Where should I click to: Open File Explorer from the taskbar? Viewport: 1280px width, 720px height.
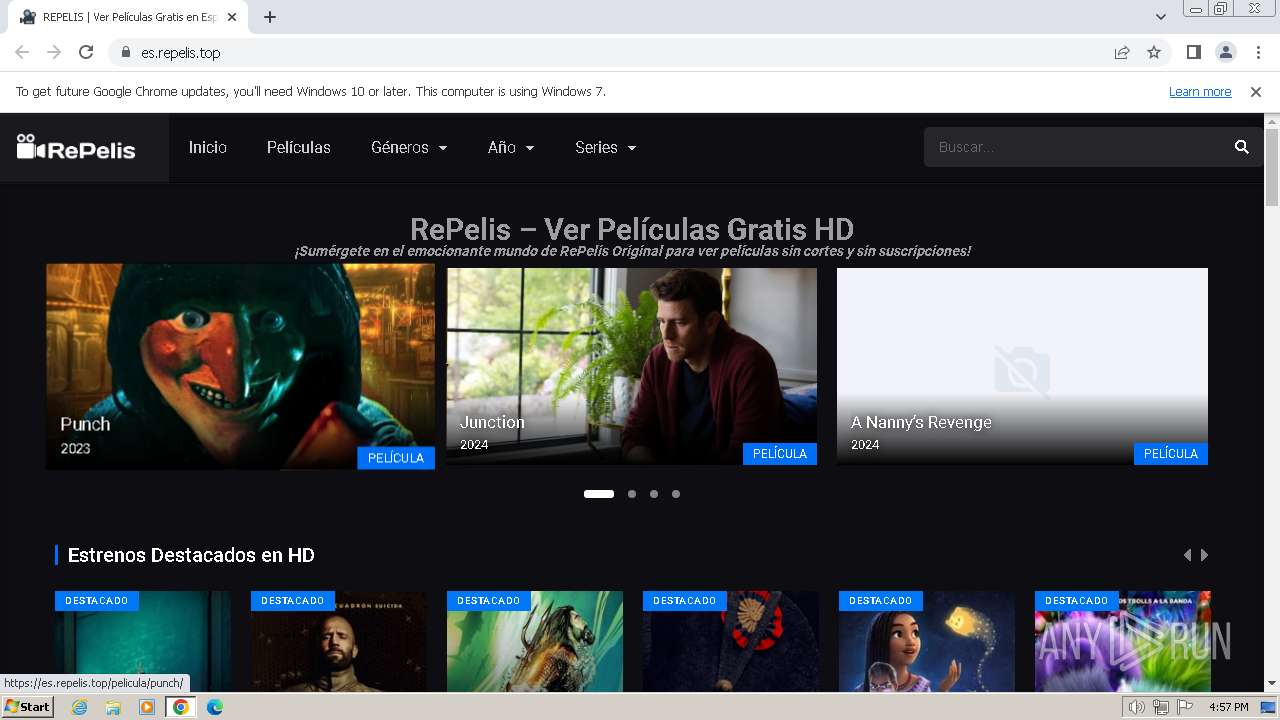click(113, 707)
